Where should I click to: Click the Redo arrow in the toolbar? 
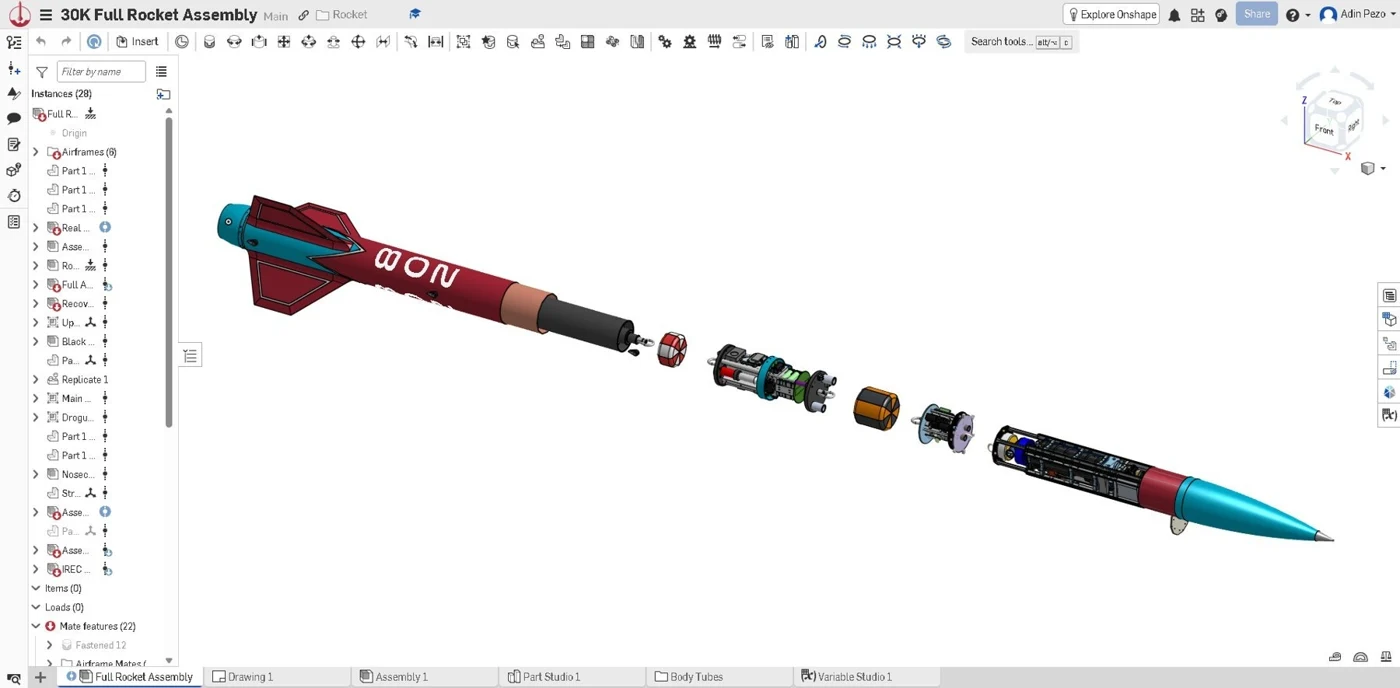click(66, 42)
